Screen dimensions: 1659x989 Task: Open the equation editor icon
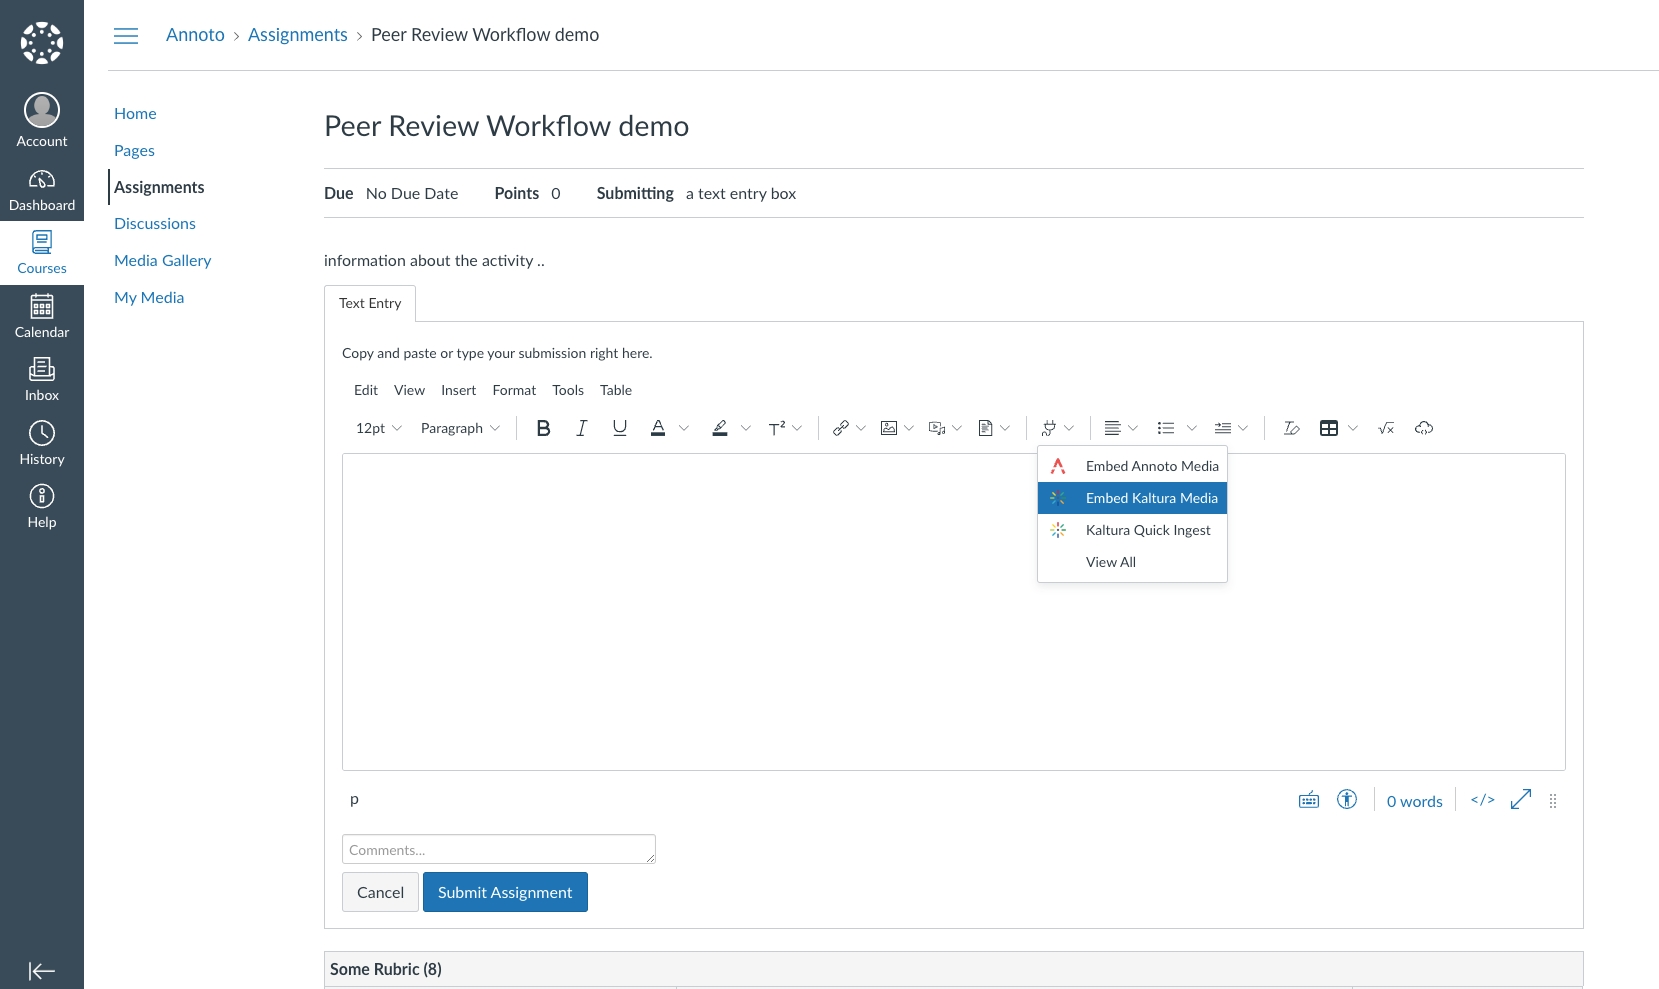(x=1386, y=428)
